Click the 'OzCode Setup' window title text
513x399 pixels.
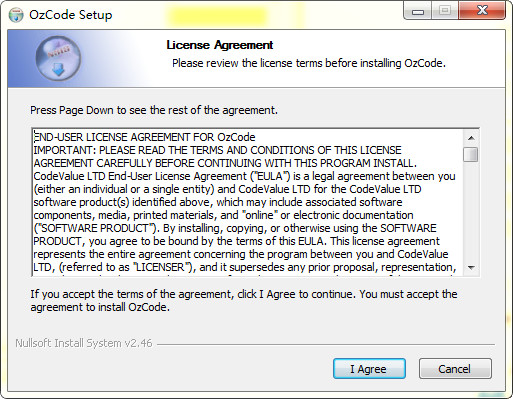coord(71,15)
